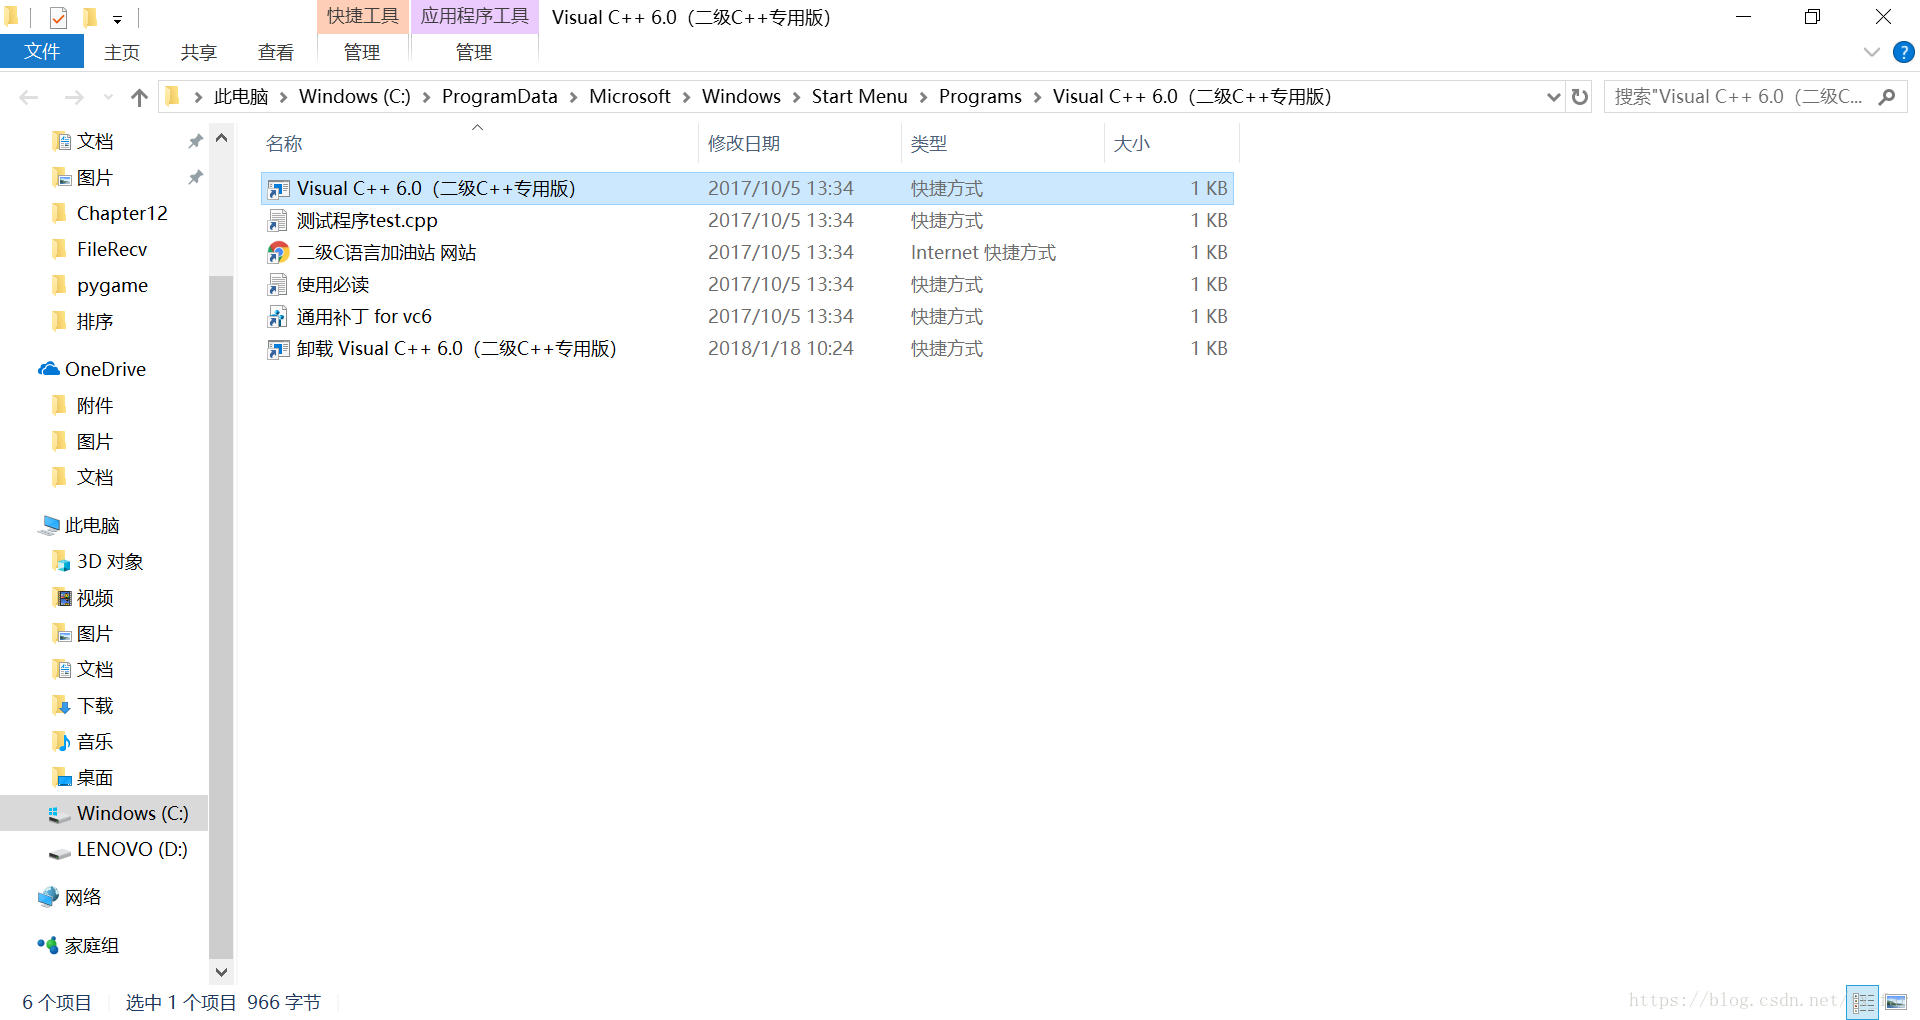Expand the breadcrumb chevron after 此电脑
The height and width of the screenshot is (1020, 1920).
click(x=284, y=97)
